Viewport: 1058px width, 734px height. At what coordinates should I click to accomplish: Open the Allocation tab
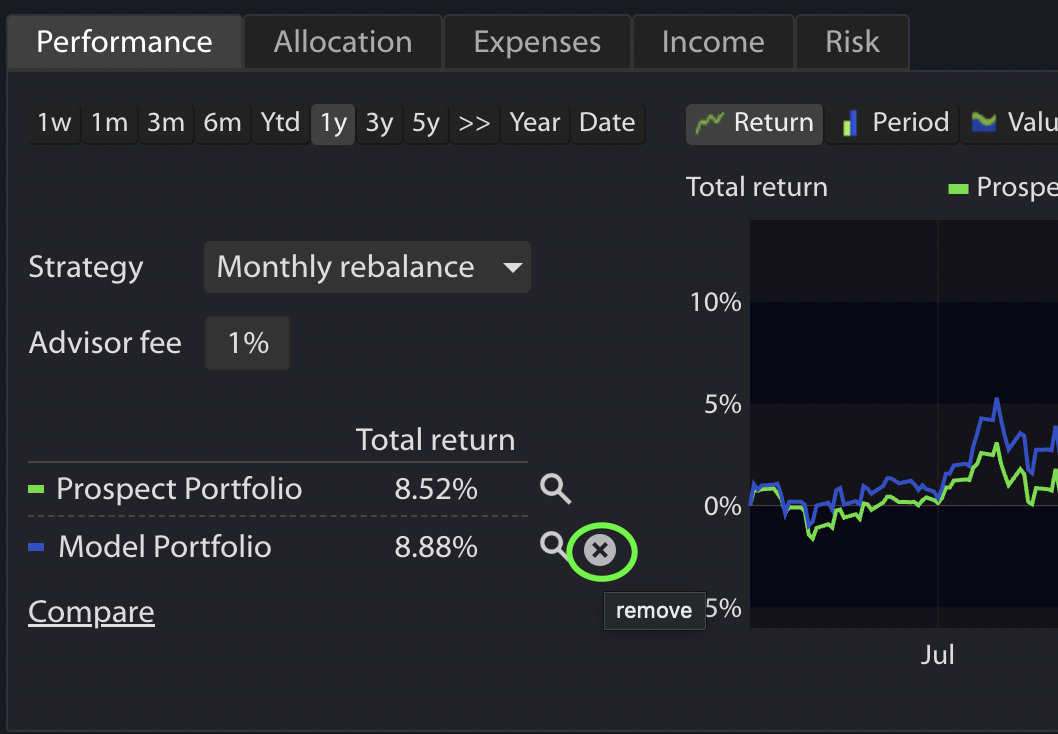point(343,42)
